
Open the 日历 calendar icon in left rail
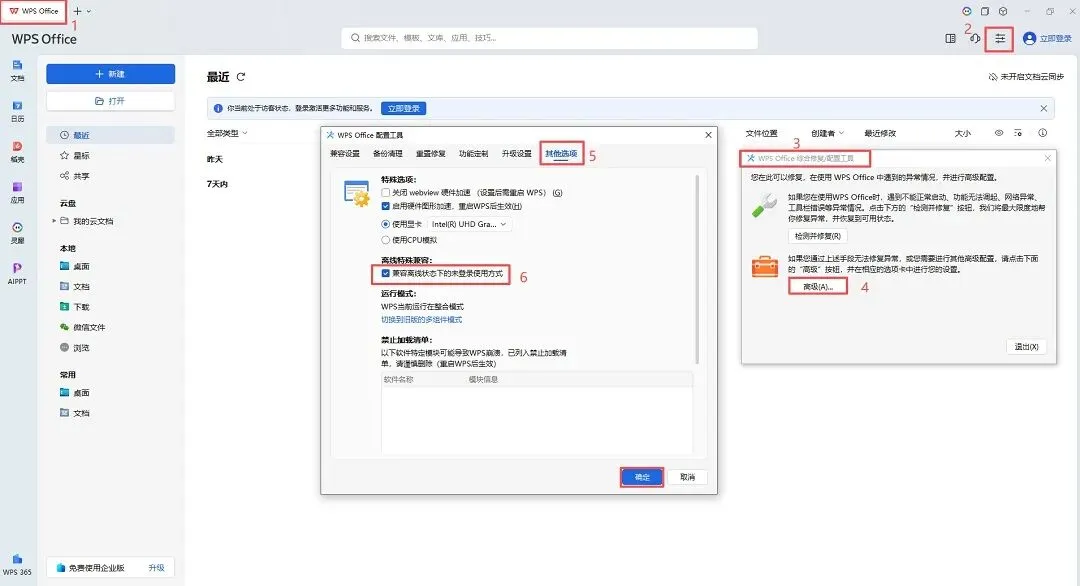pyautogui.click(x=17, y=111)
